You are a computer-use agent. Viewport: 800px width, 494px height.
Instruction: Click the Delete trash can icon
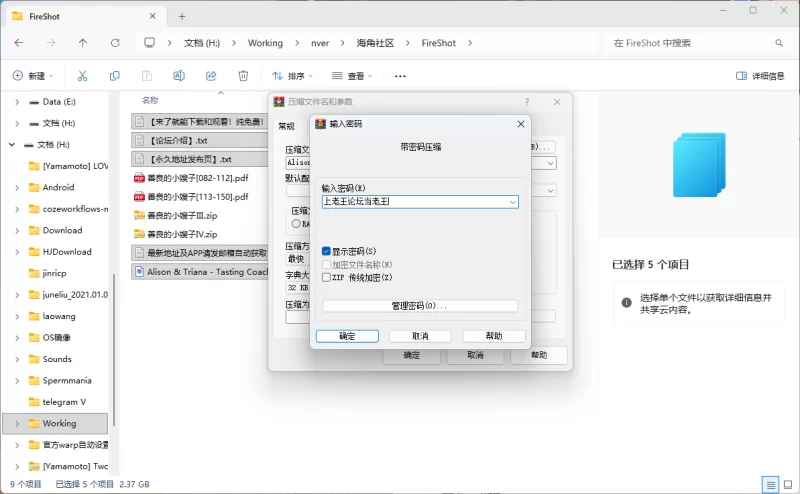click(243, 76)
